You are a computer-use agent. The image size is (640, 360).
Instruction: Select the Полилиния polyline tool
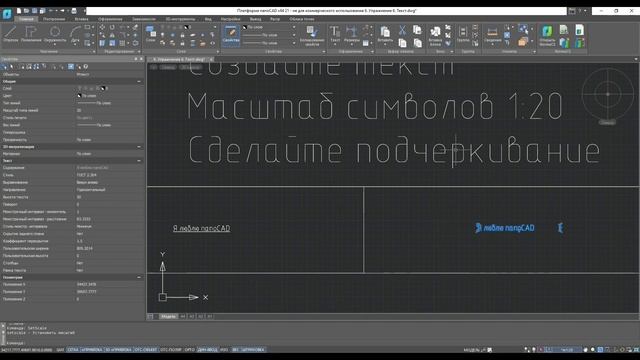31,34
